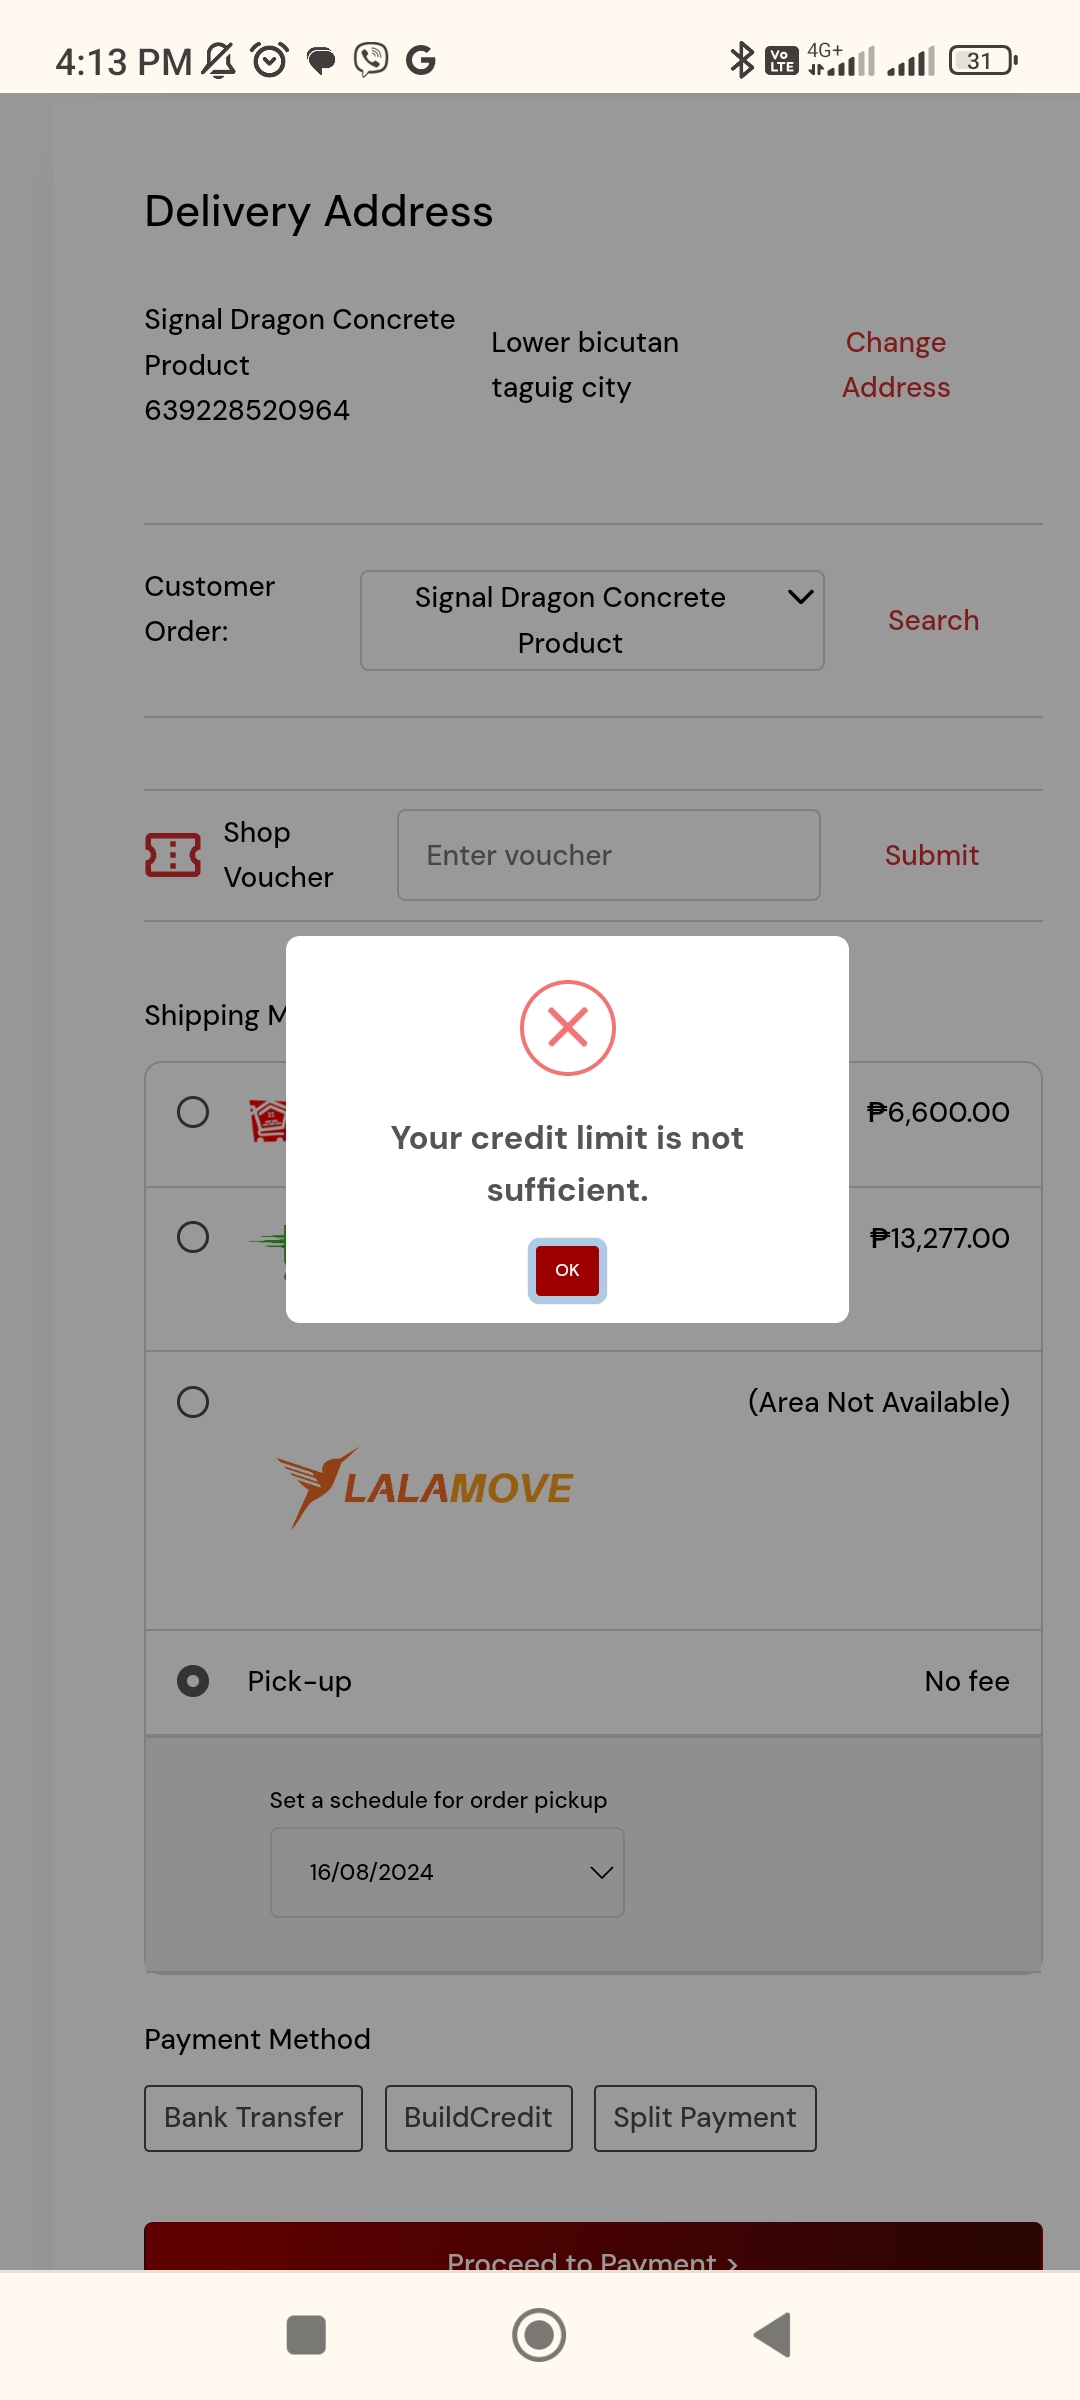Screen dimensions: 1080x2400
Task: Select the ₱13,277.00 shipping radio option
Action: (x=193, y=1237)
